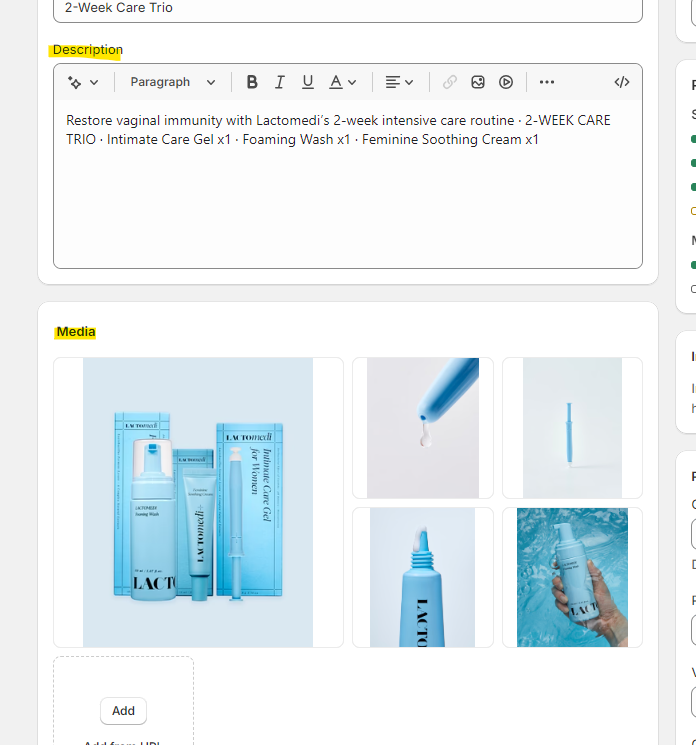This screenshot has width=696, height=745.
Task: Expand the AI generate options chevron
Action: pos(94,82)
